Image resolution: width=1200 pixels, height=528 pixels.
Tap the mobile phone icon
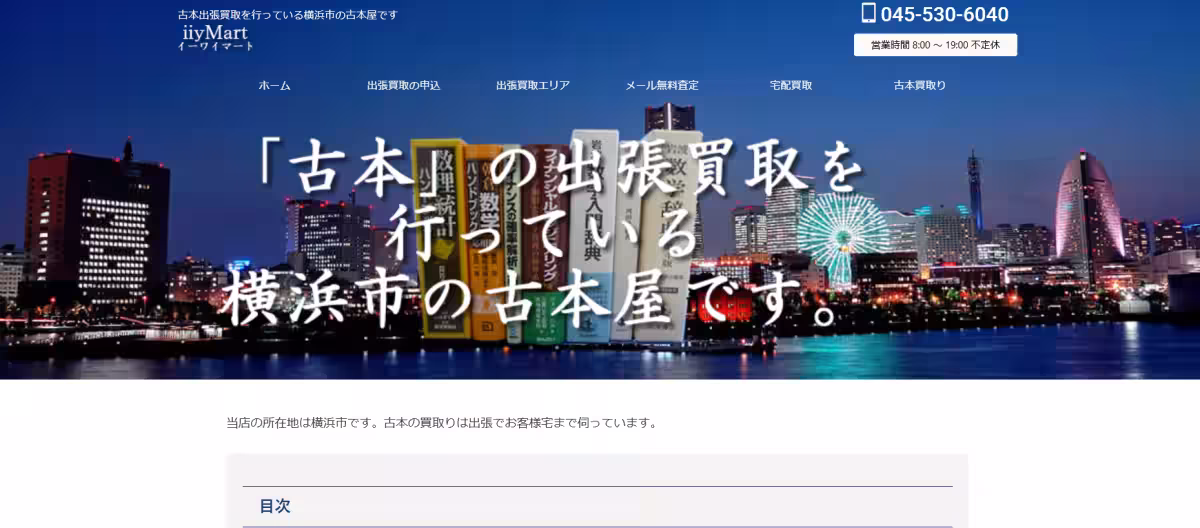click(868, 13)
